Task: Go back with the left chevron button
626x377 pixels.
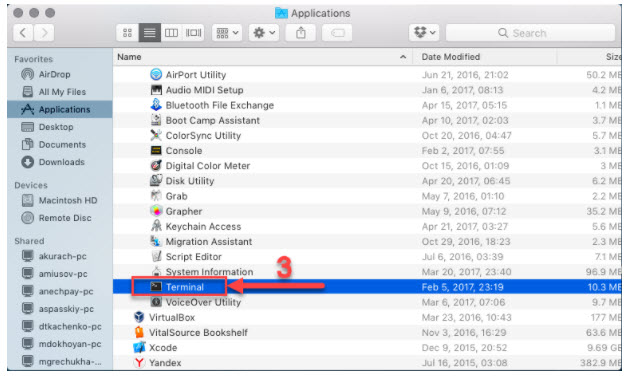Action: pos(23,33)
